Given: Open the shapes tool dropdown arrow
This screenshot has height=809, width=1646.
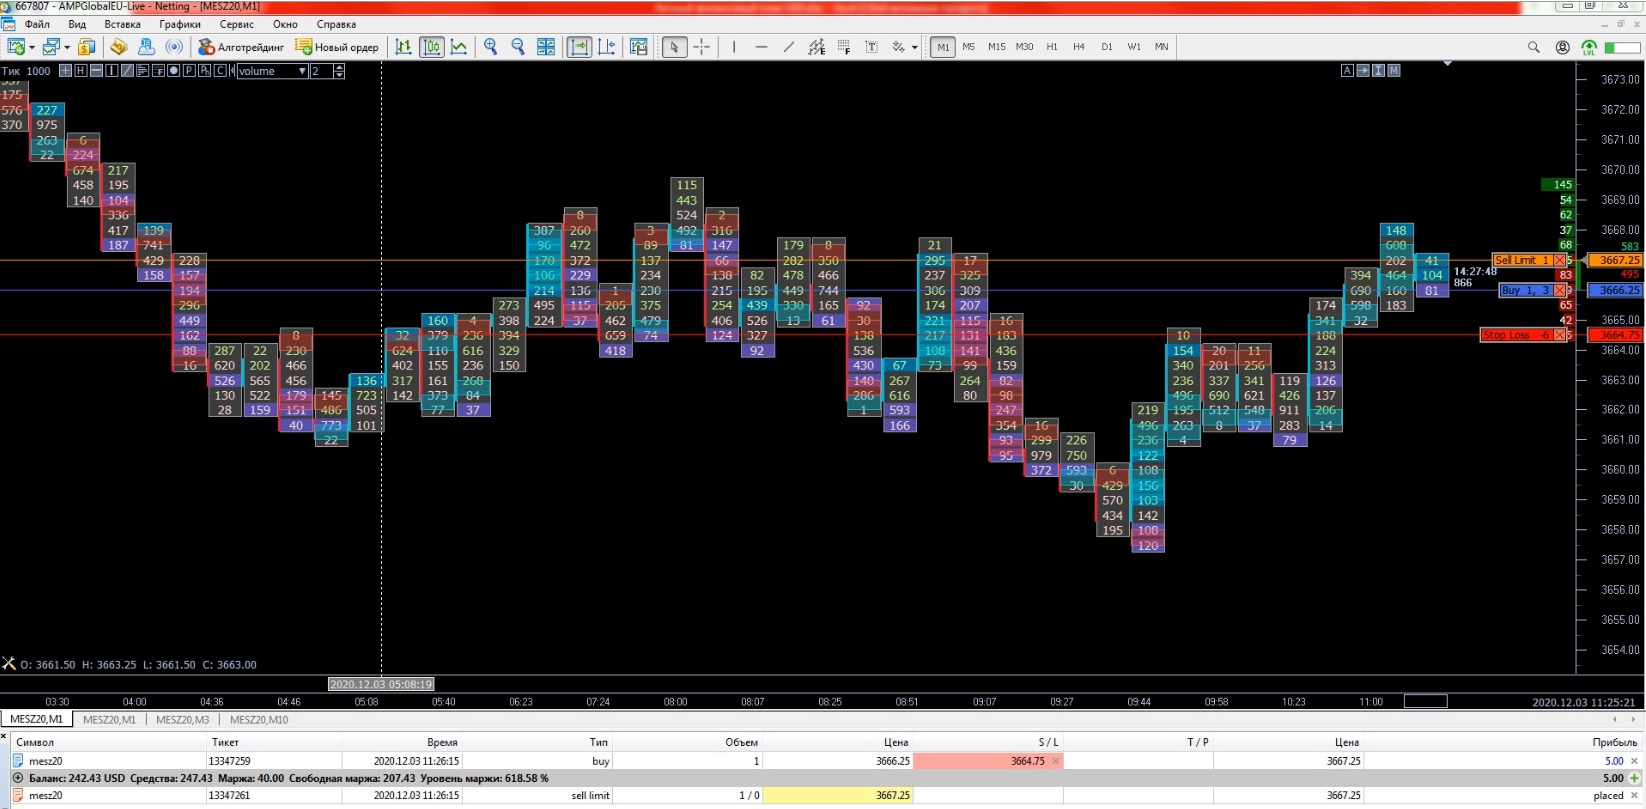Looking at the screenshot, I should pyautogui.click(x=914, y=47).
